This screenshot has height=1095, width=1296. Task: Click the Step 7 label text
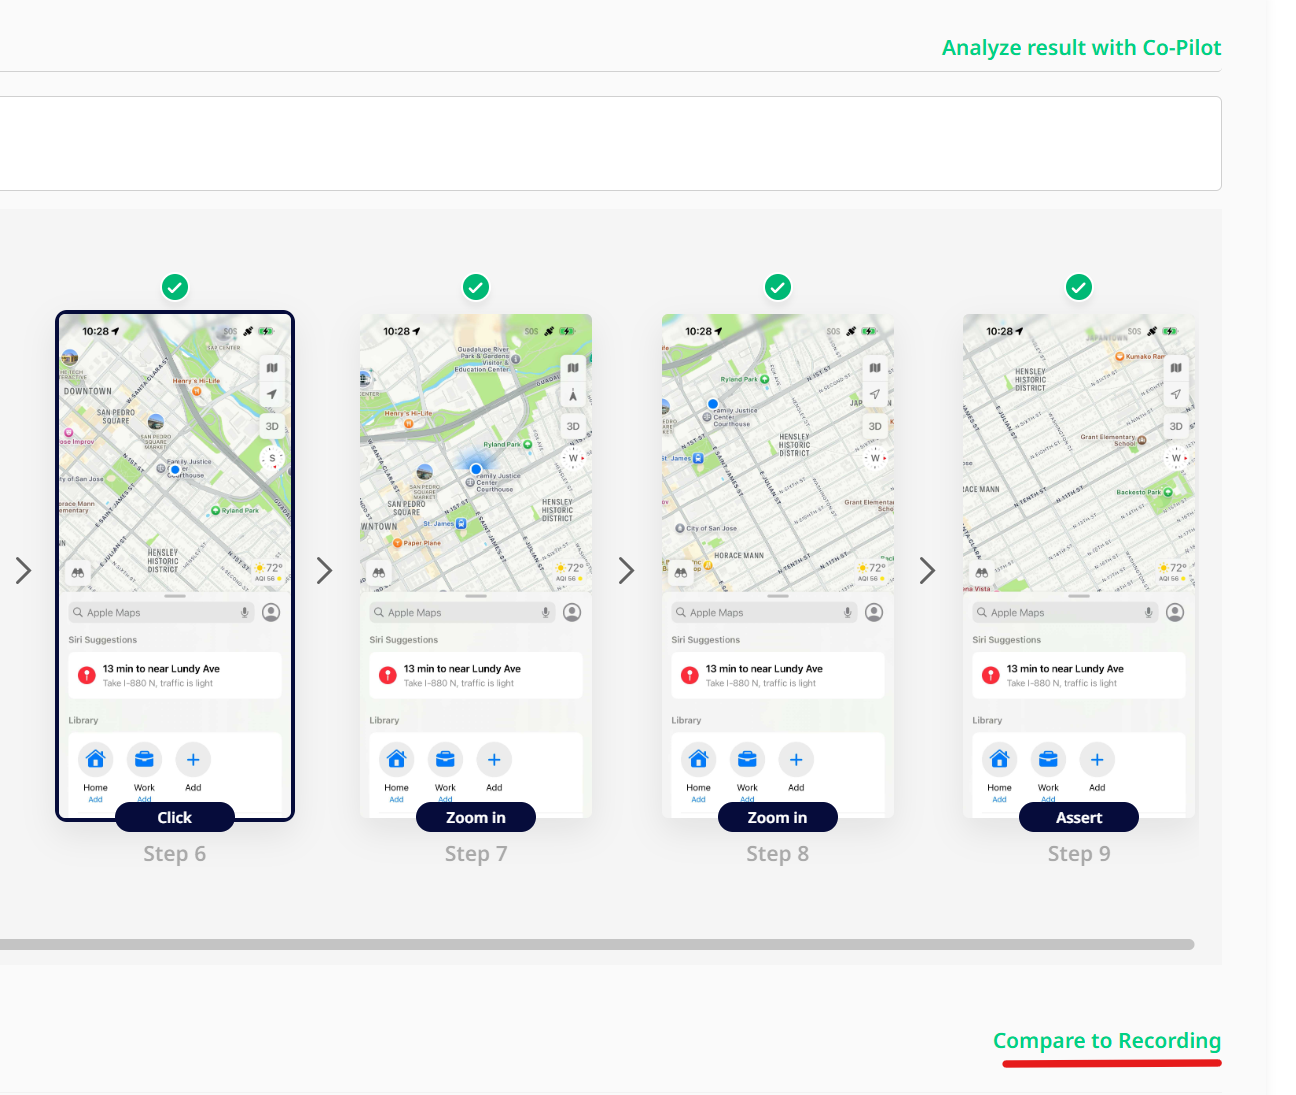point(476,854)
